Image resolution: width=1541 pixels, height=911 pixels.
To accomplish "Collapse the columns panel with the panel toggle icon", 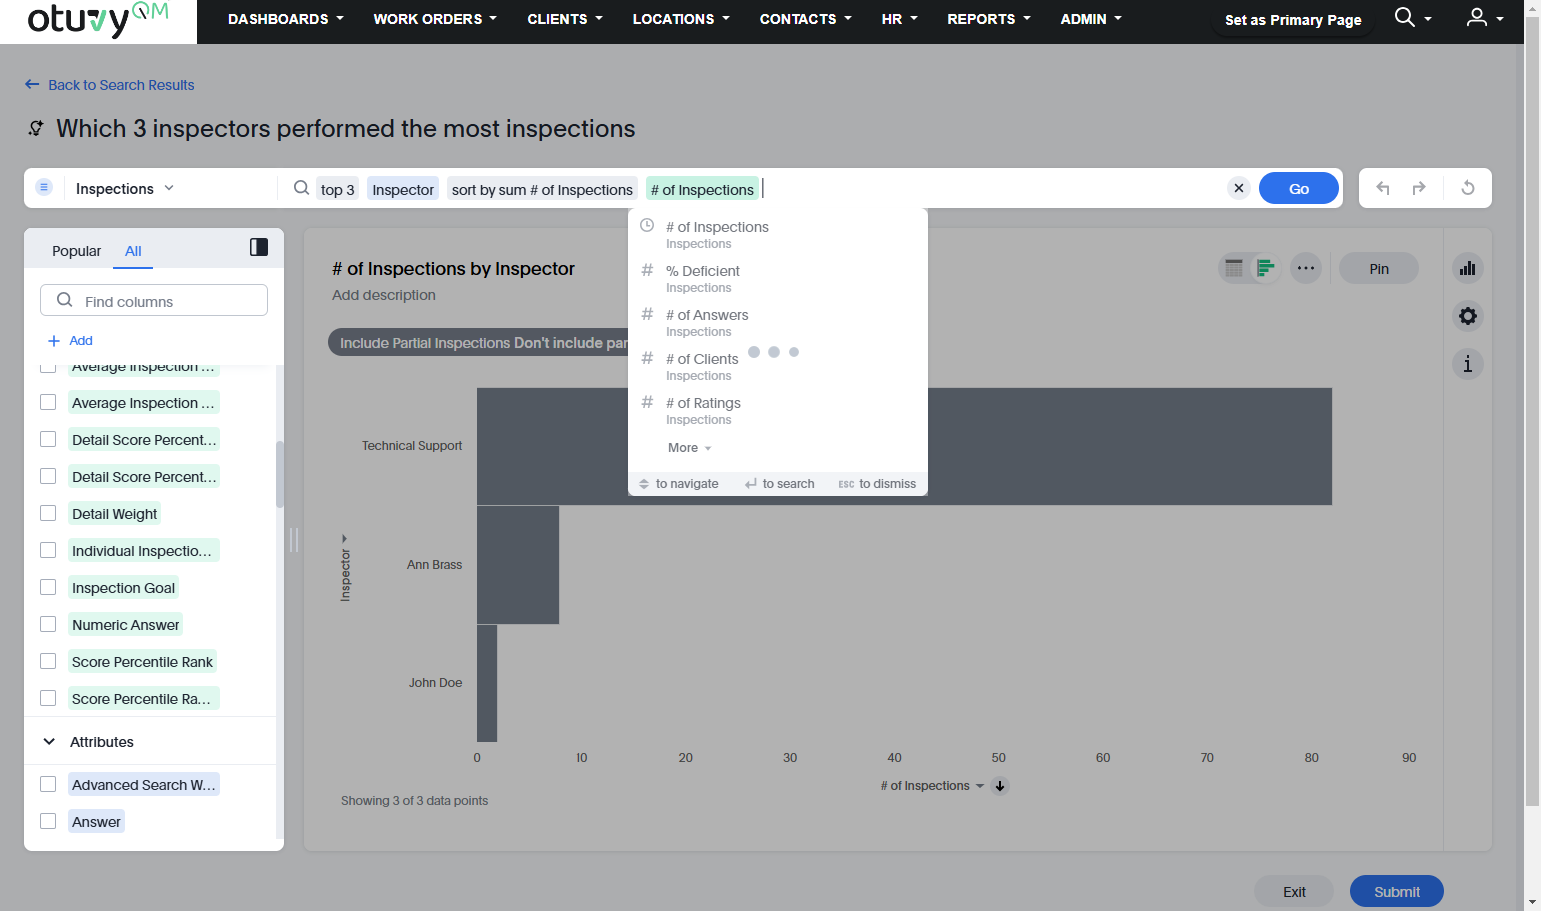I will 259,247.
